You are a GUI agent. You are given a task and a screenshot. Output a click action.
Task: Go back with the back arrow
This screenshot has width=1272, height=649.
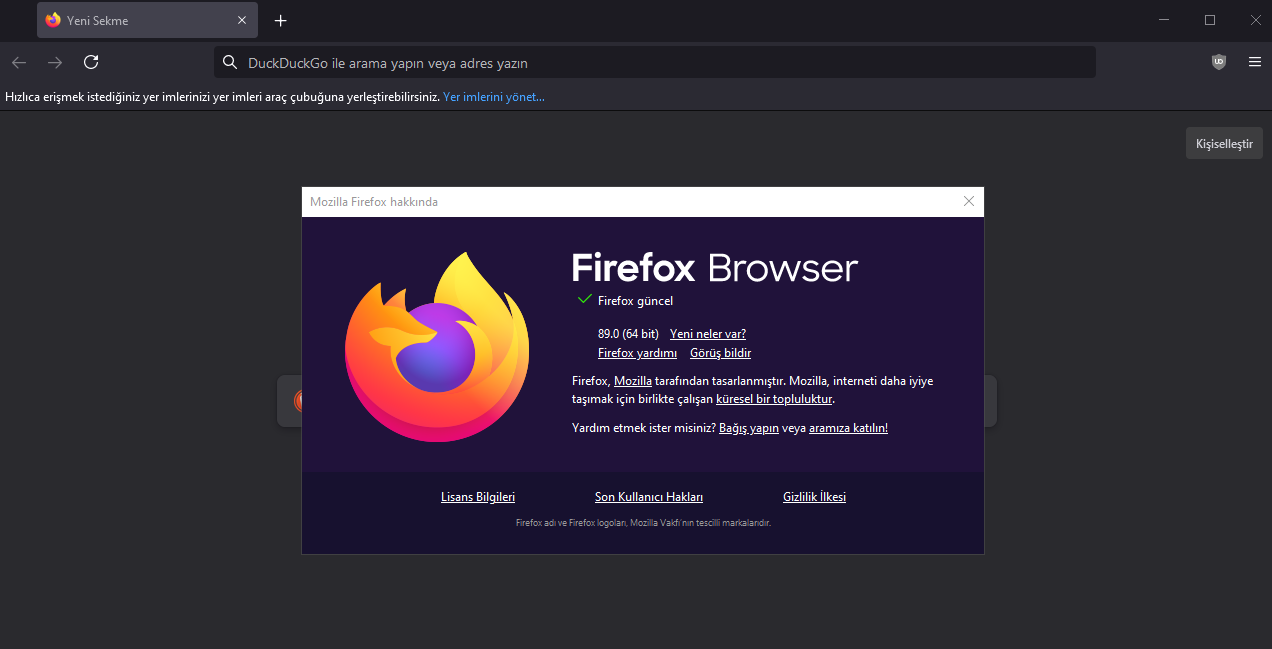click(19, 62)
